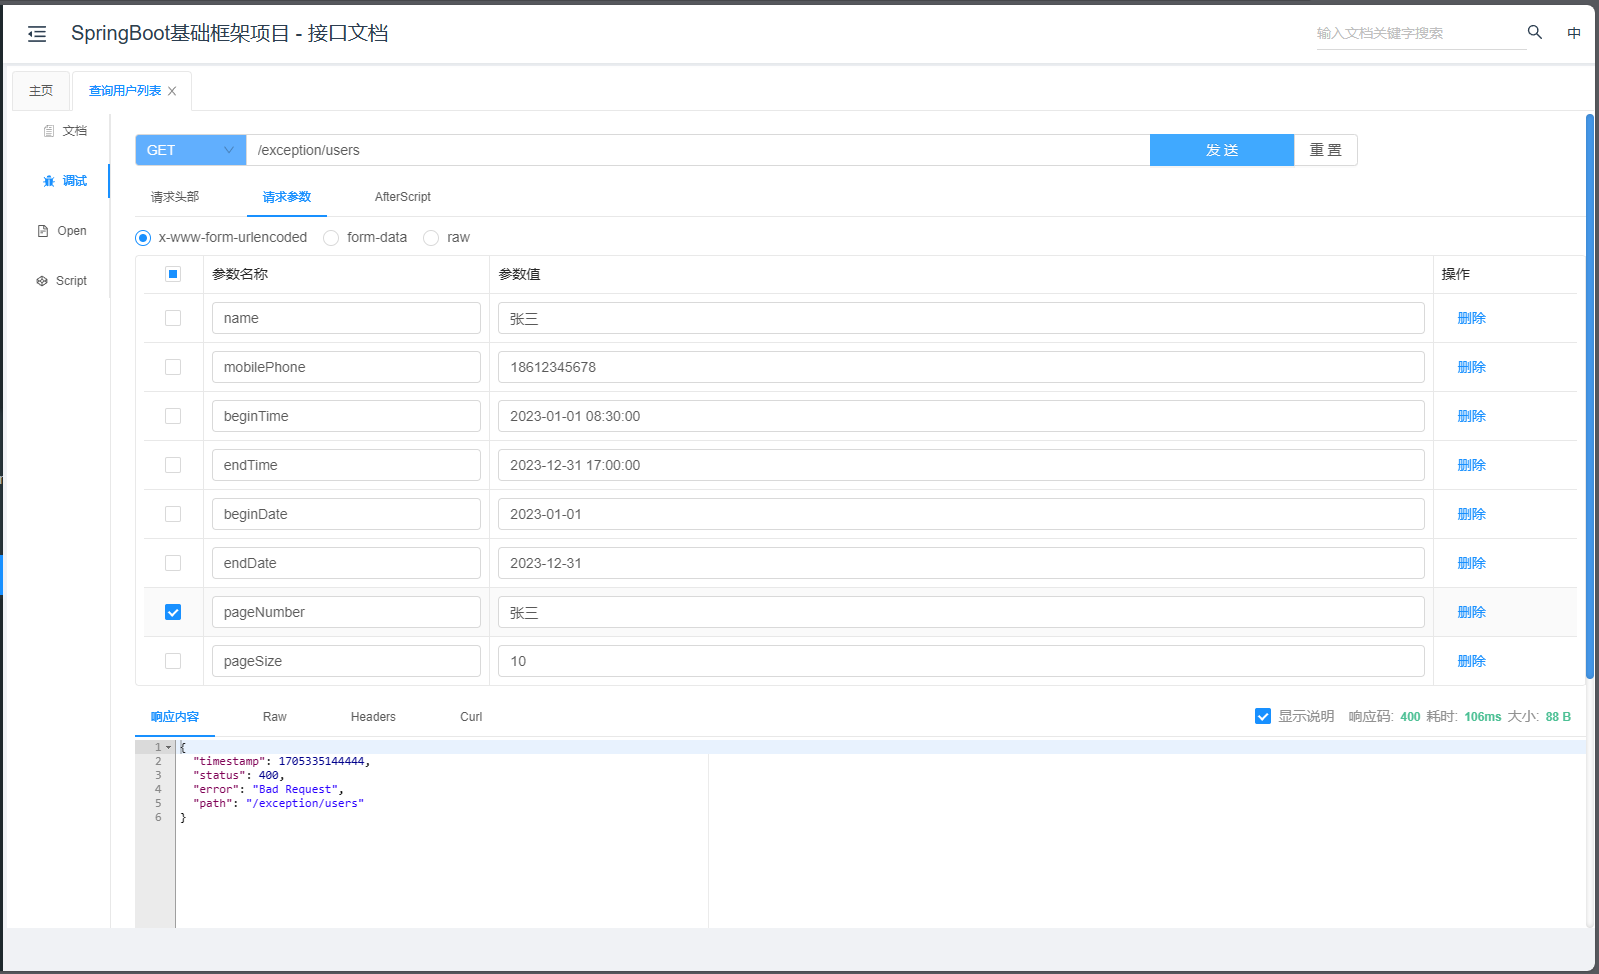Open the 请求头部 tab
Image resolution: width=1599 pixels, height=974 pixels.
coord(175,197)
